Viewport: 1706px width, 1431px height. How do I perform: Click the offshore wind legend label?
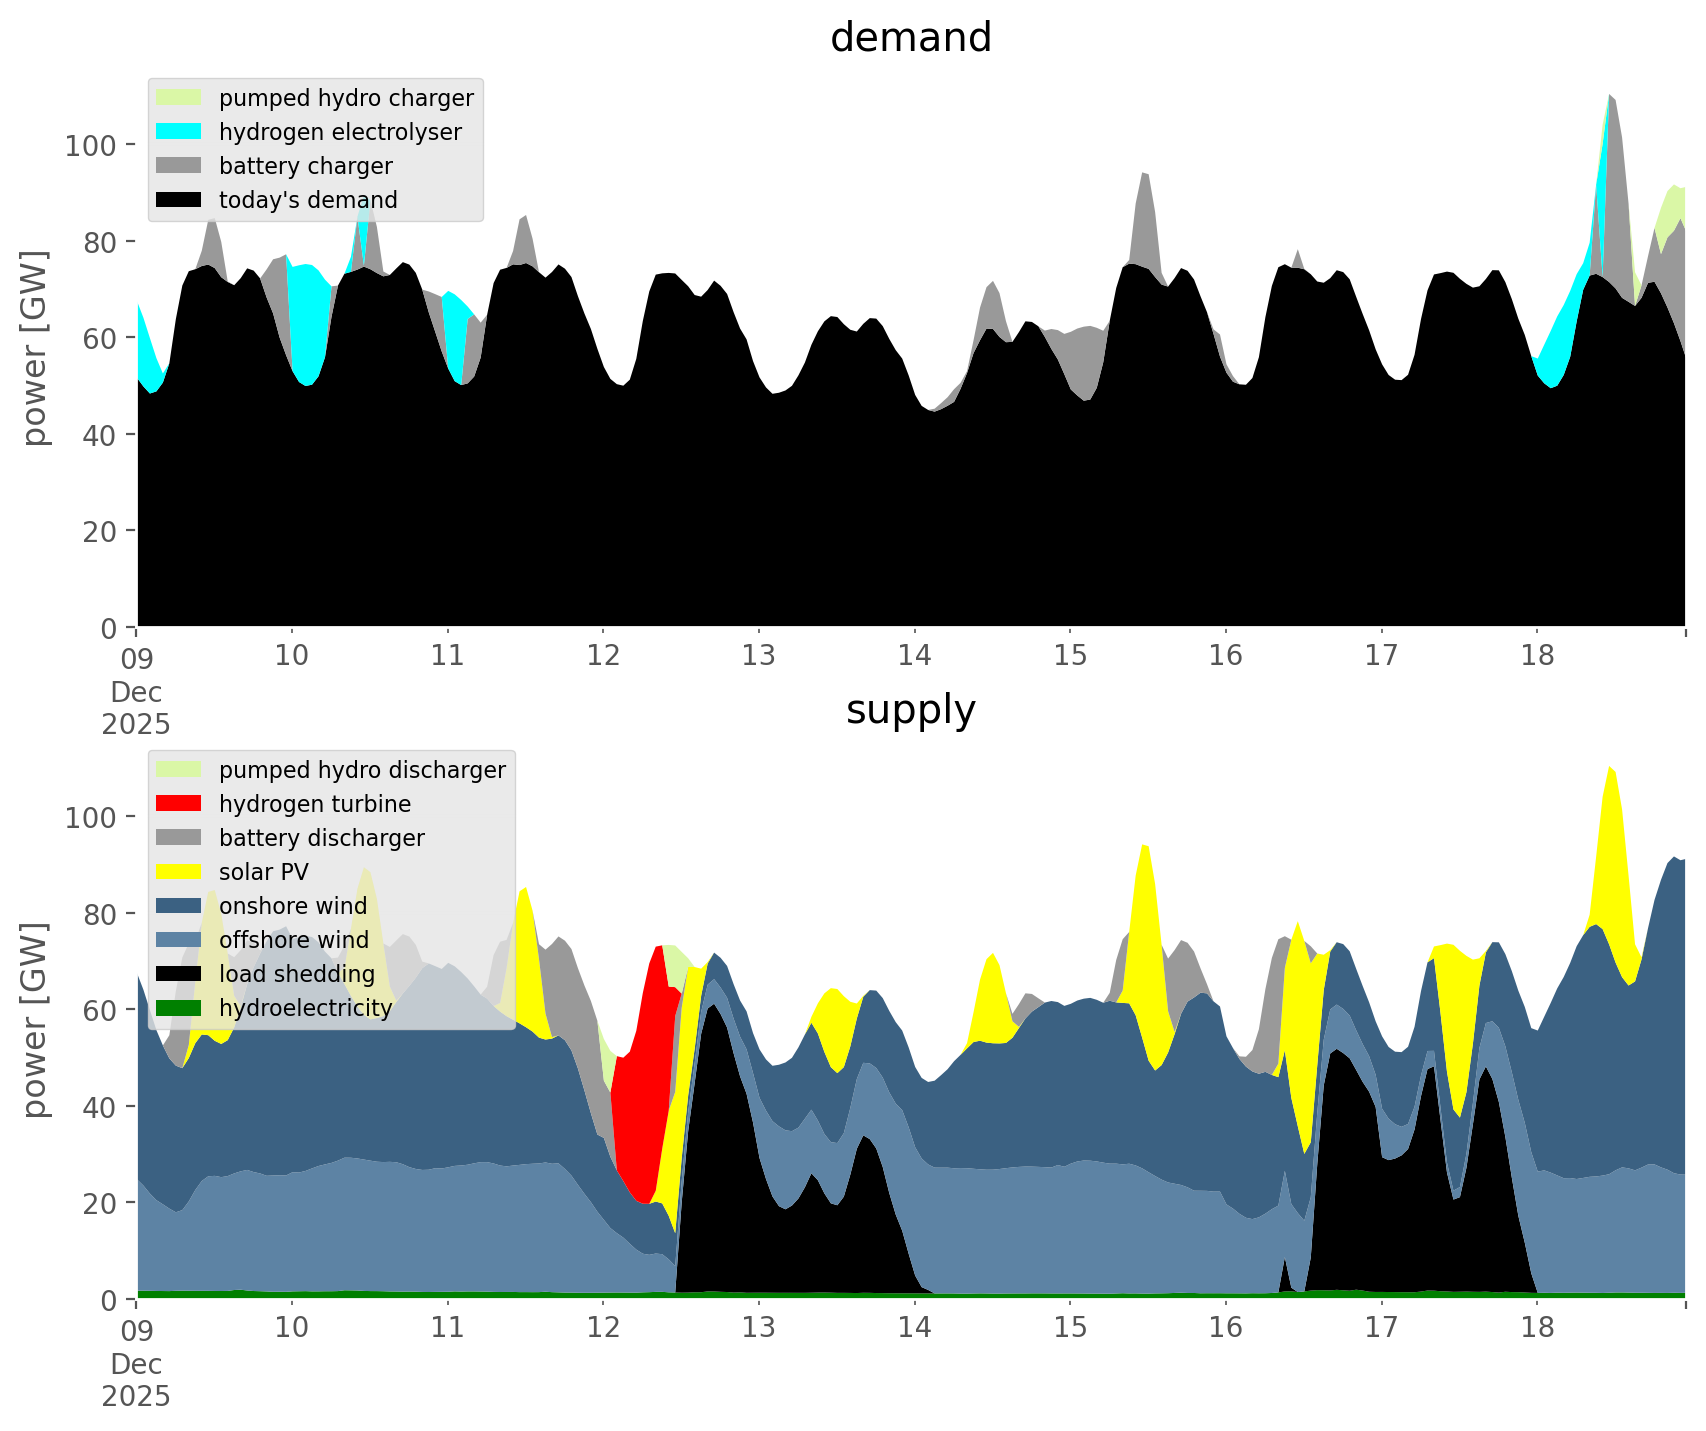[x=294, y=940]
